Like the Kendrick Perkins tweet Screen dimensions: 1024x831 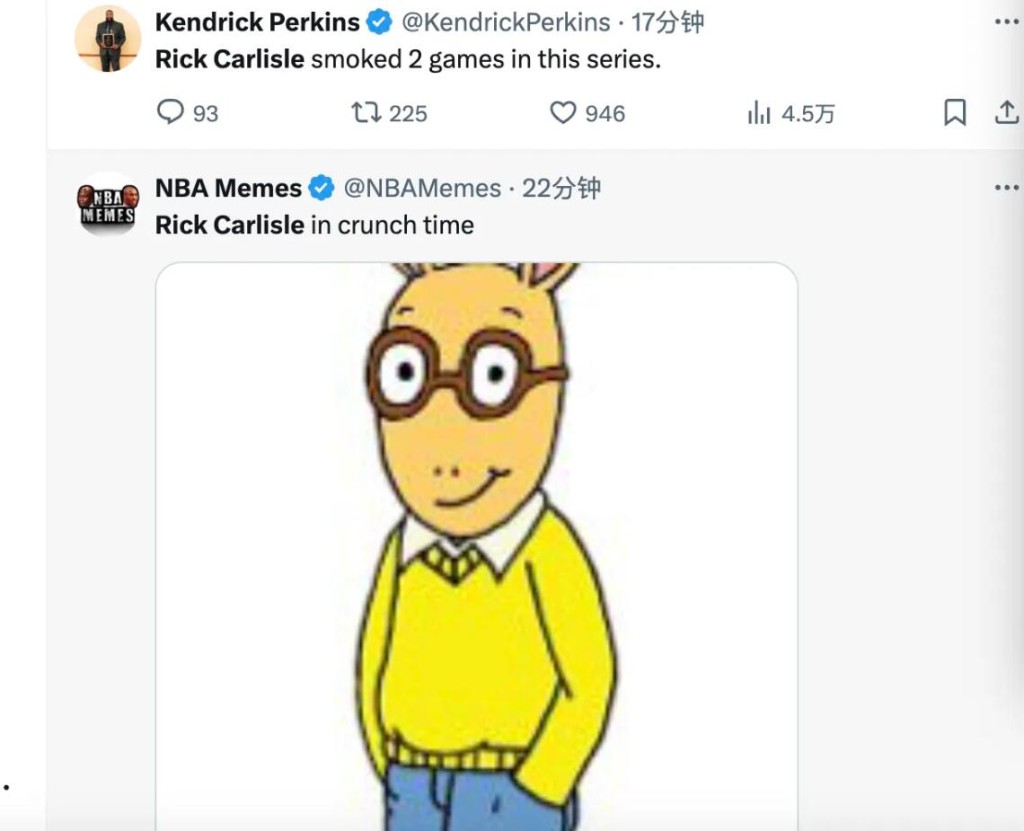[564, 113]
